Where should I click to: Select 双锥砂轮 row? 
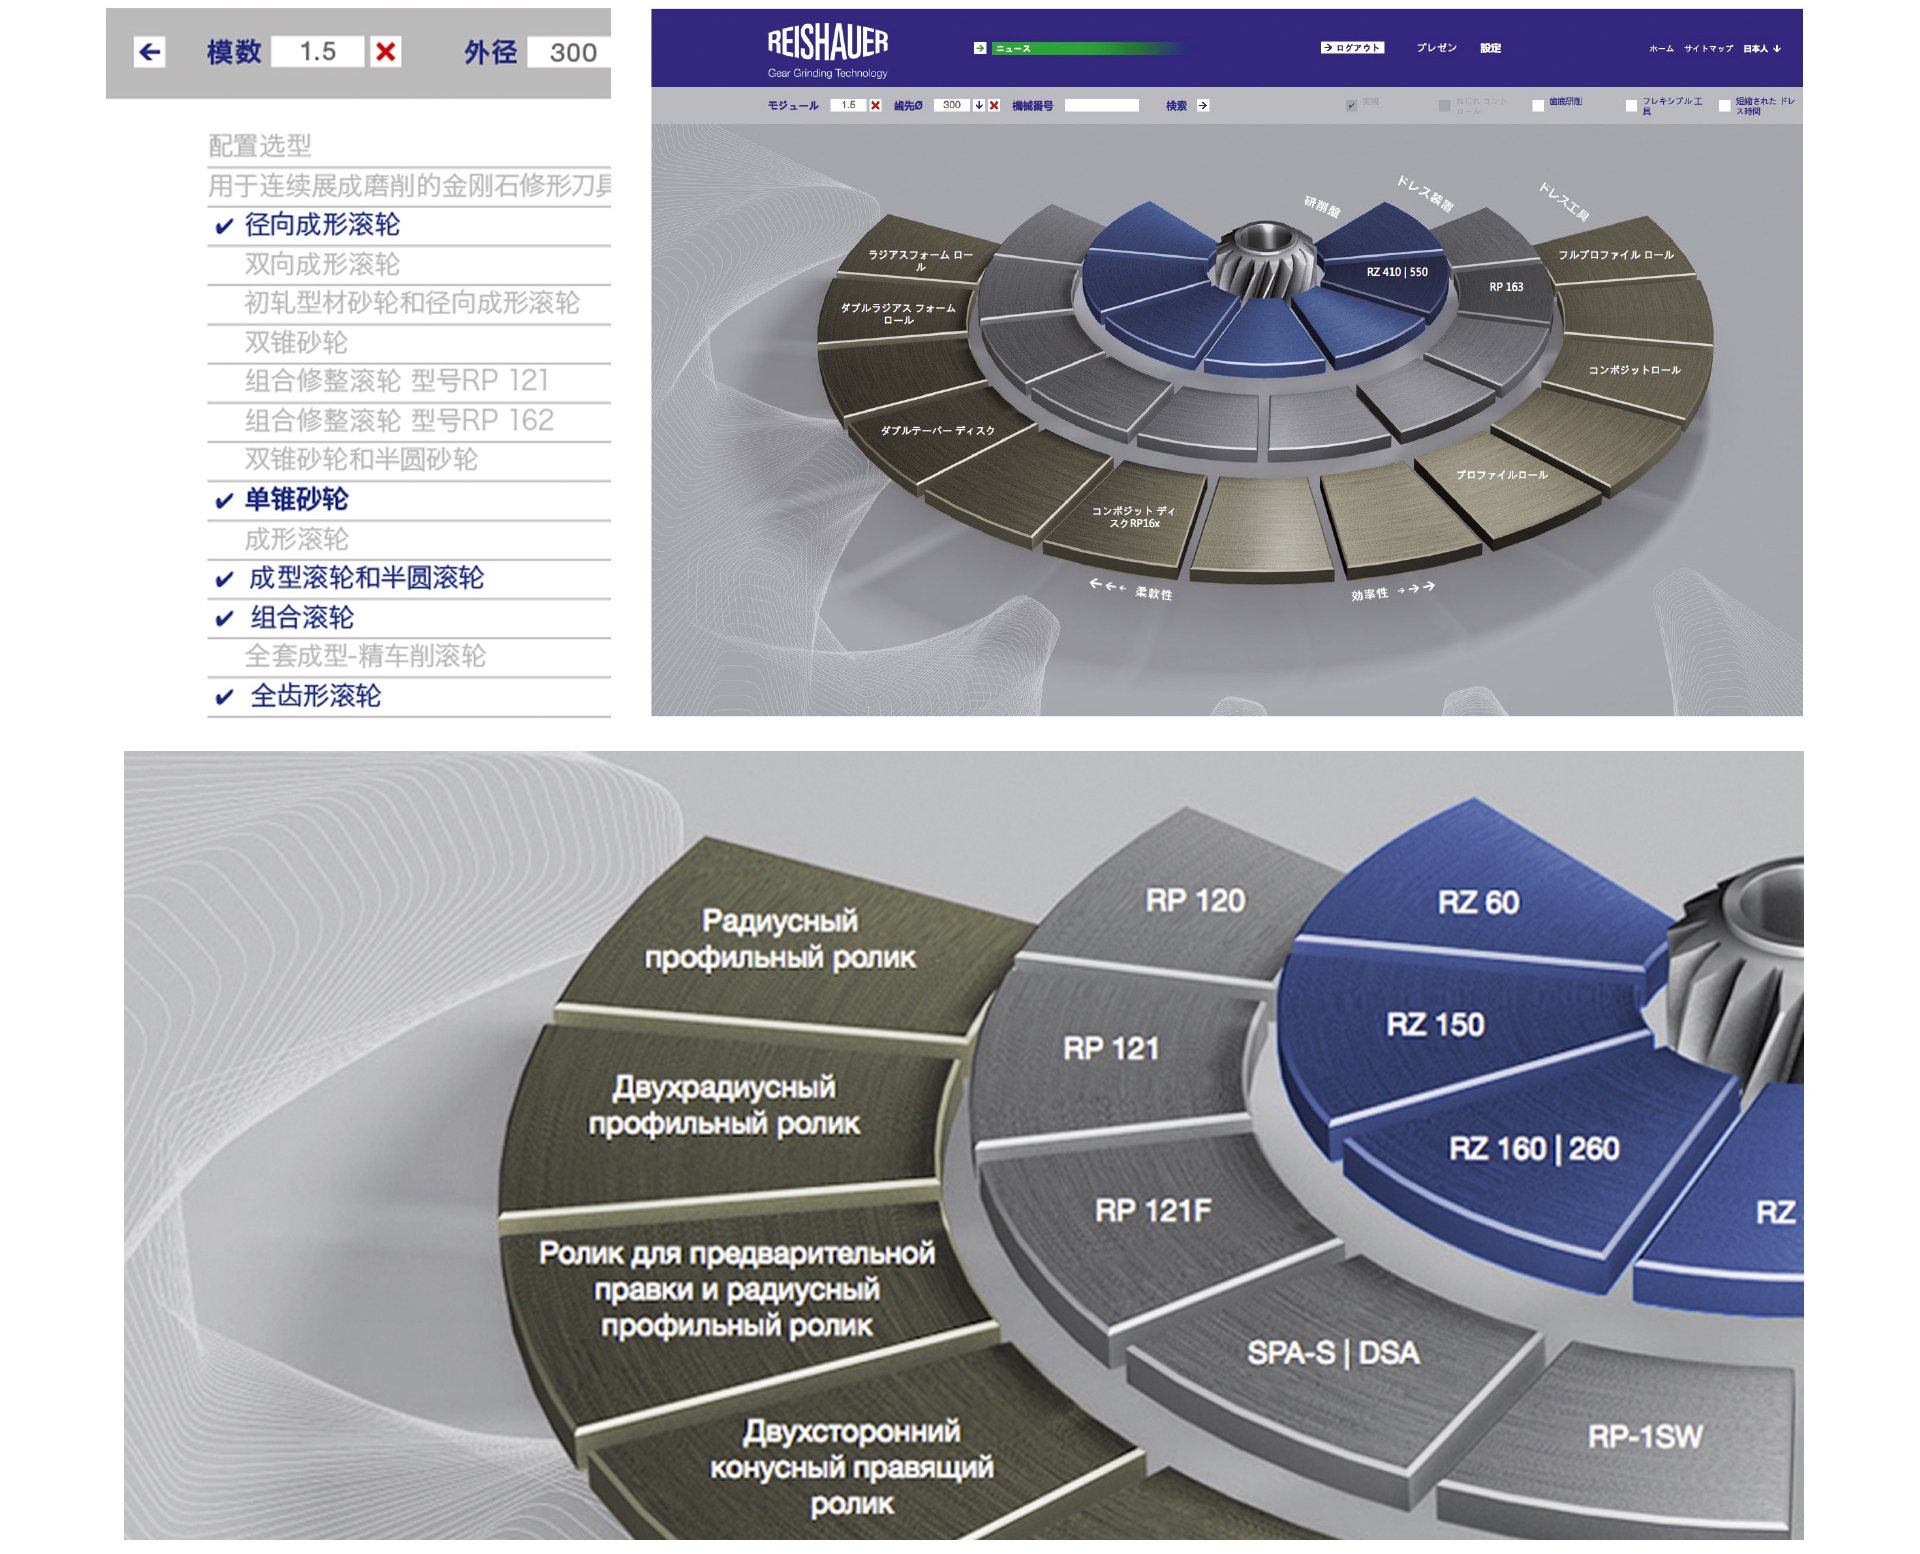point(409,343)
